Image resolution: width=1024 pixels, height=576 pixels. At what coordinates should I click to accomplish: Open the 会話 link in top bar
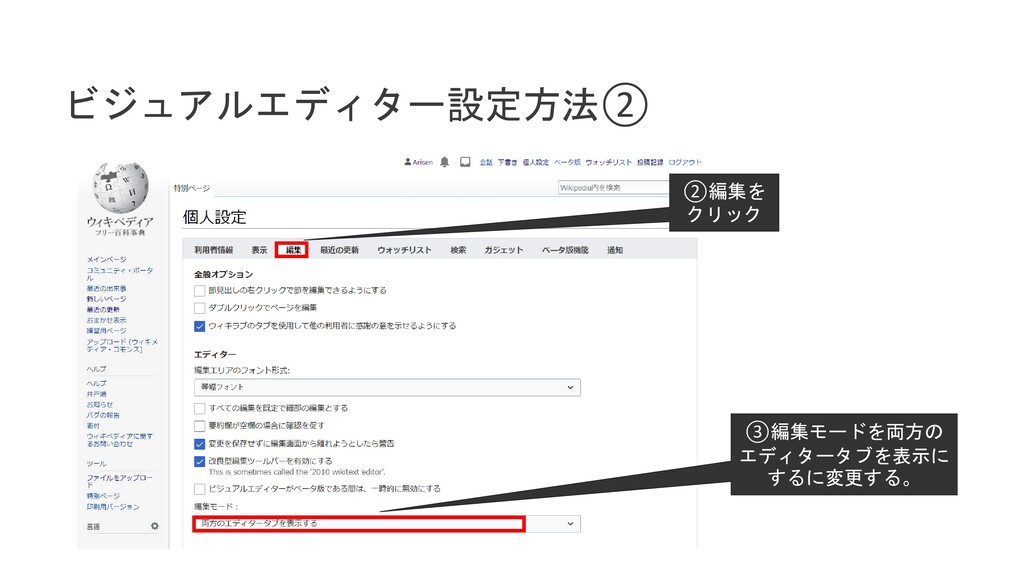pos(486,162)
